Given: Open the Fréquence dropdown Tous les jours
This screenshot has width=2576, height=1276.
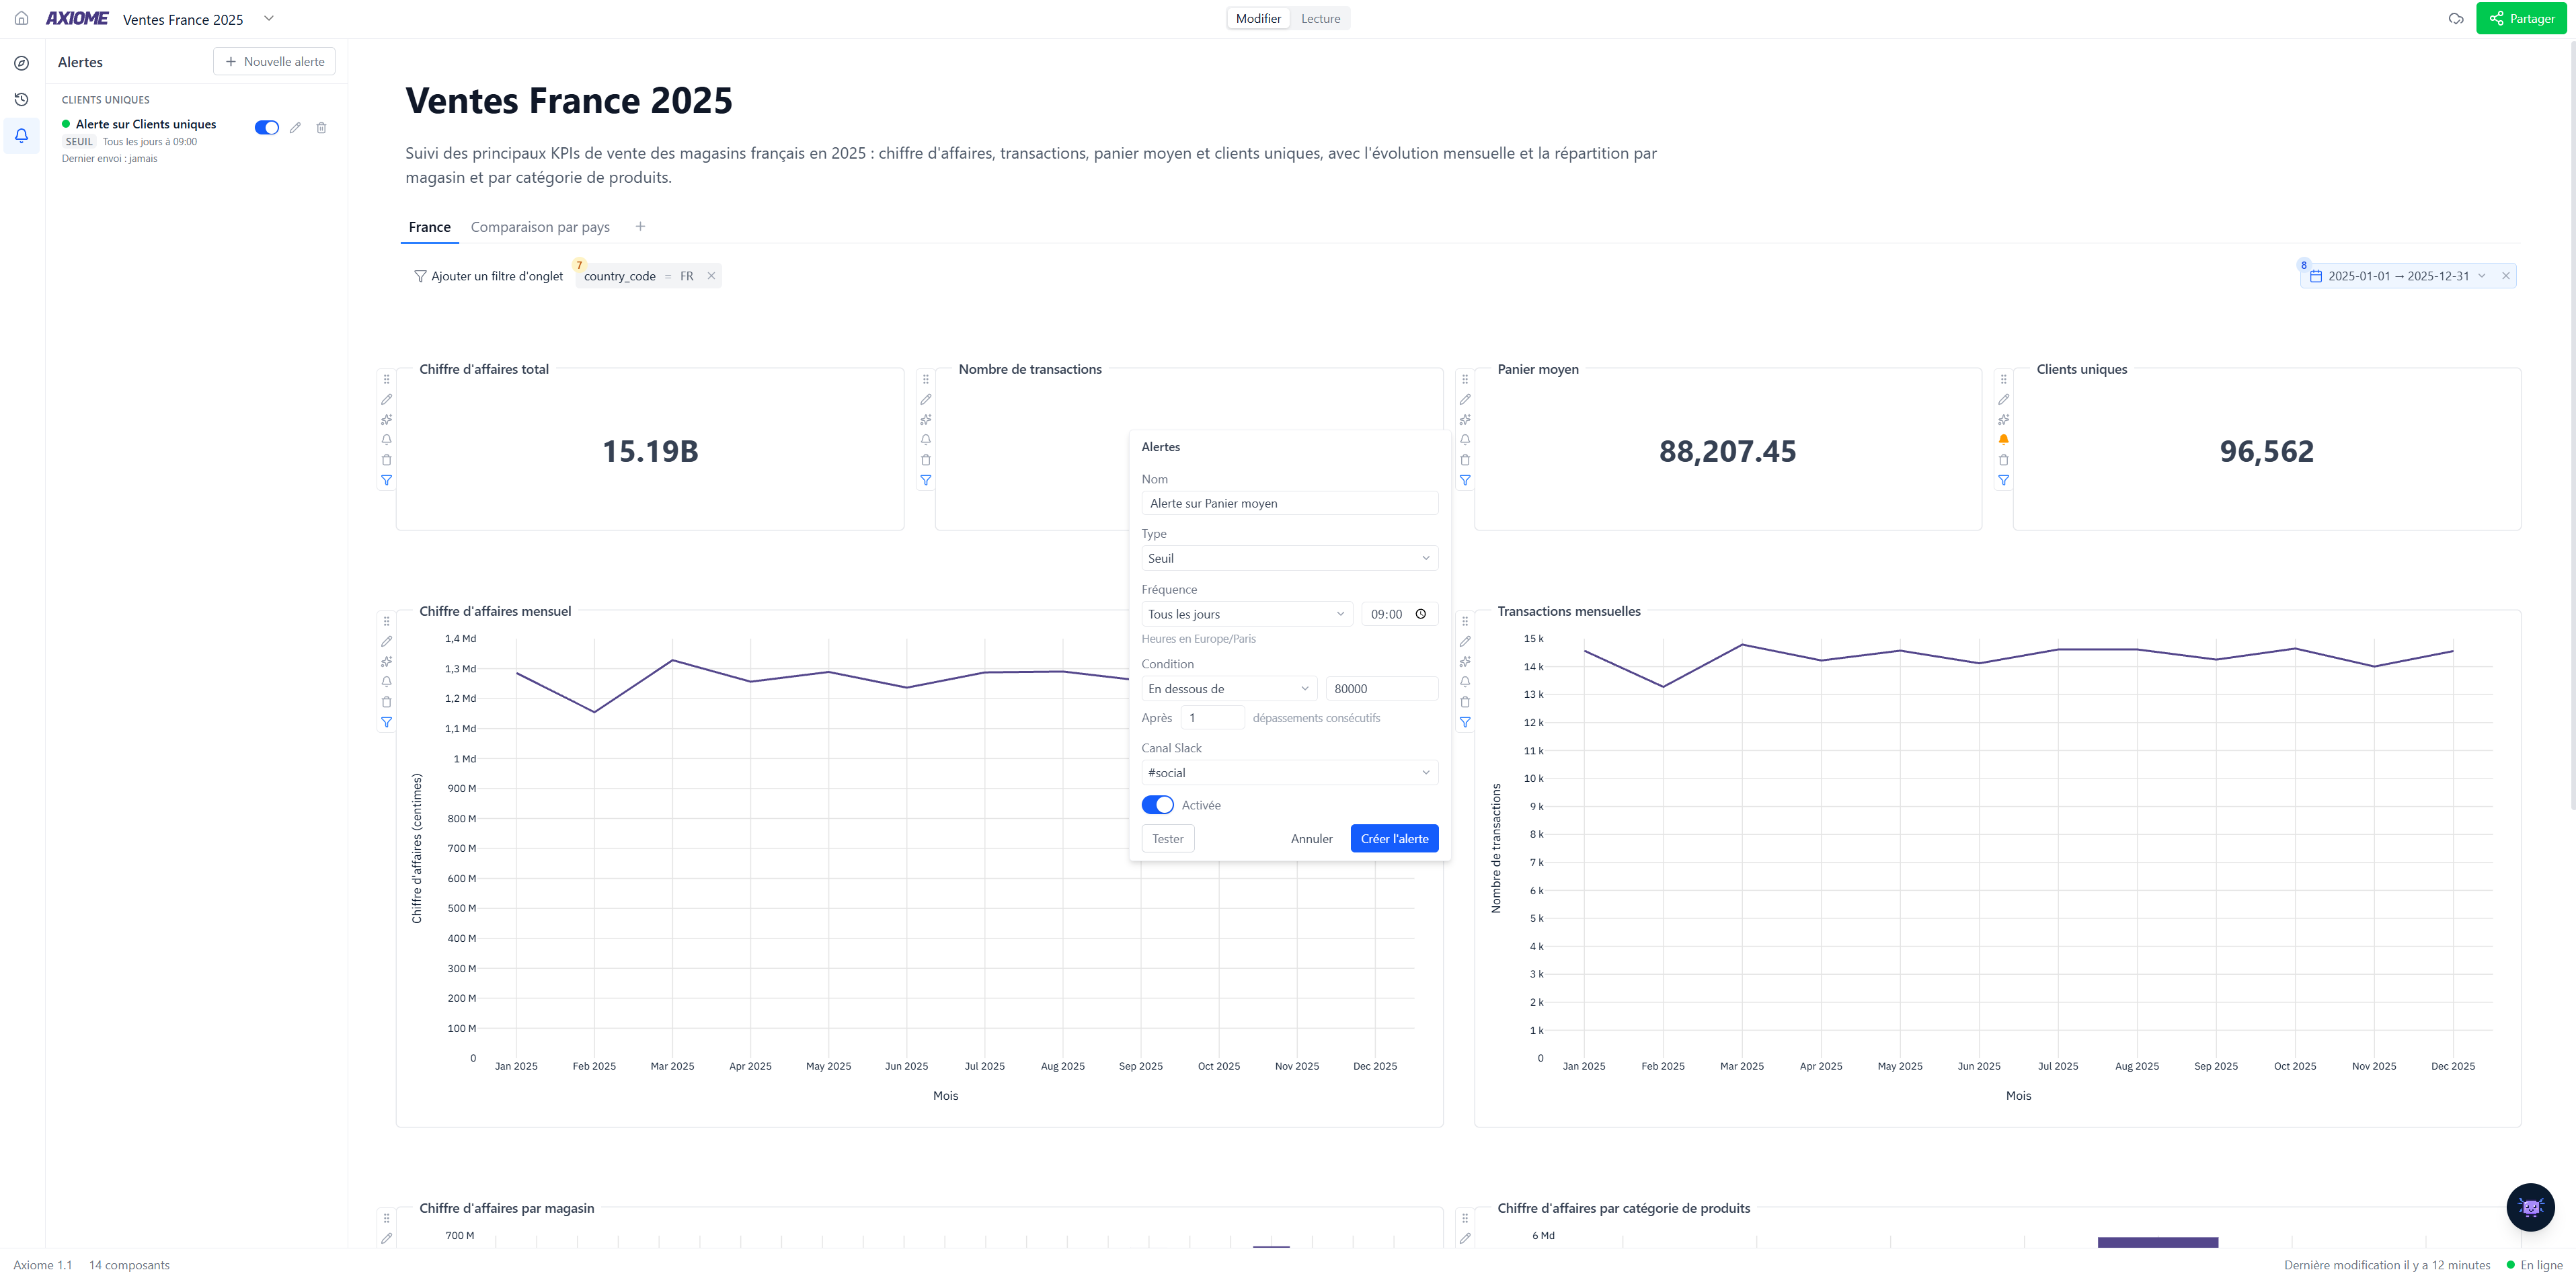Looking at the screenshot, I should (x=1246, y=614).
